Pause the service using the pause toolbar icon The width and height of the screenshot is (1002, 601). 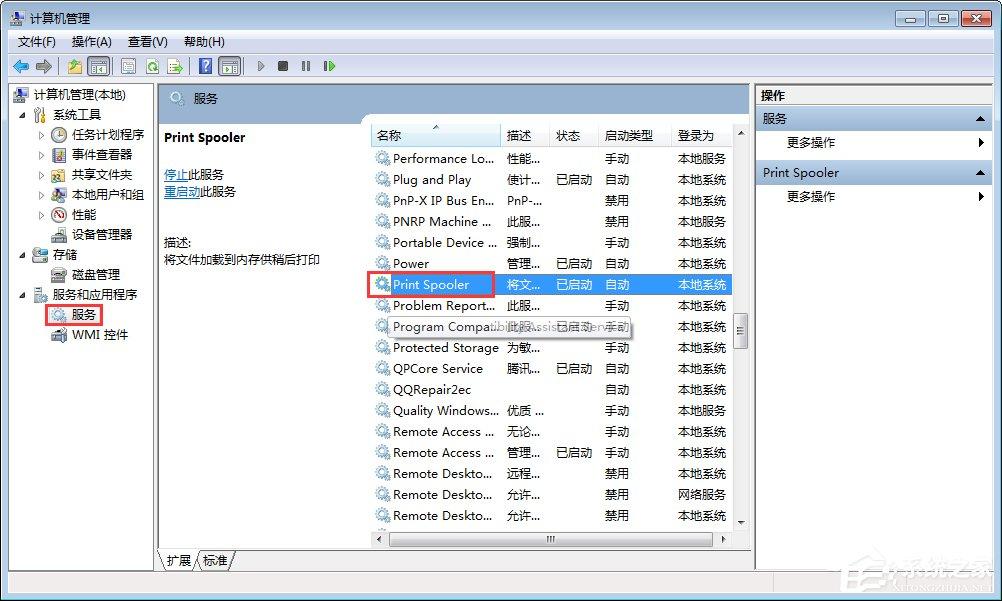[306, 66]
